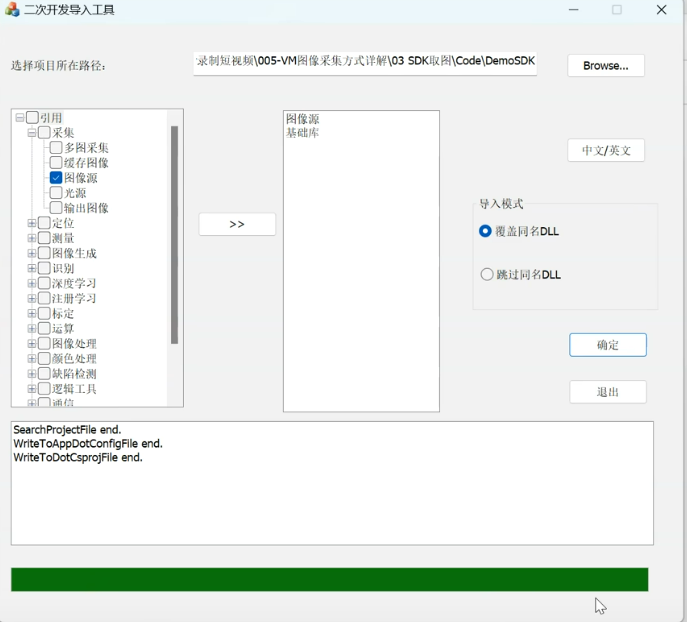Click the 'WriteToAppDotConfigFile end.' log line

tap(88, 444)
